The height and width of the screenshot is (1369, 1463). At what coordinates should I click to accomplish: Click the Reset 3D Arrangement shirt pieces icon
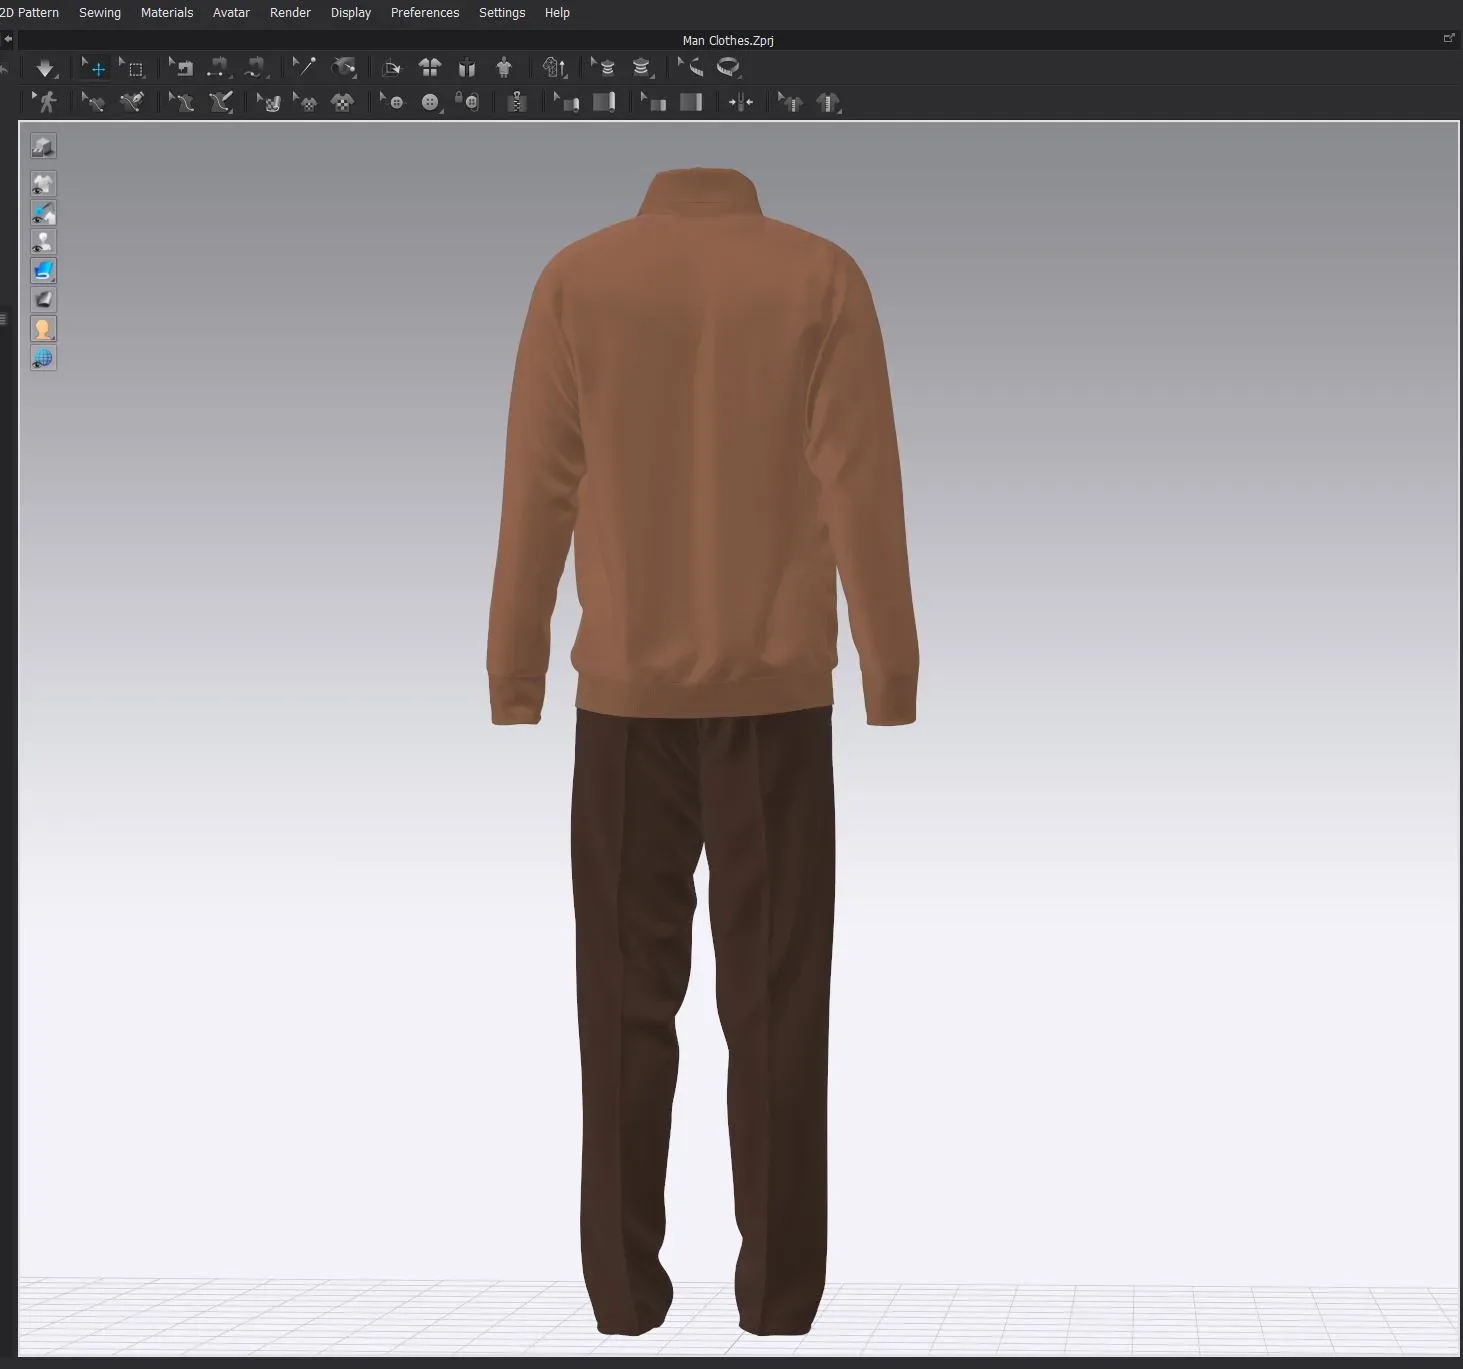coord(430,68)
